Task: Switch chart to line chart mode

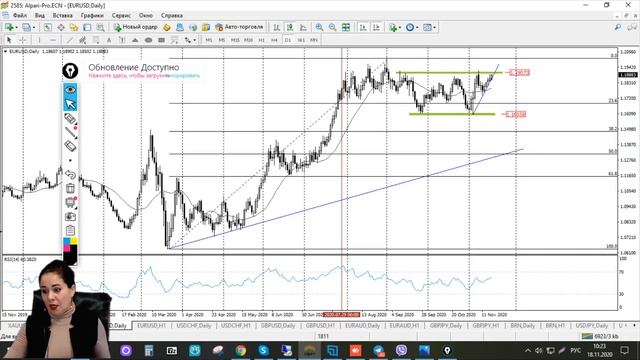Action: 303,27
